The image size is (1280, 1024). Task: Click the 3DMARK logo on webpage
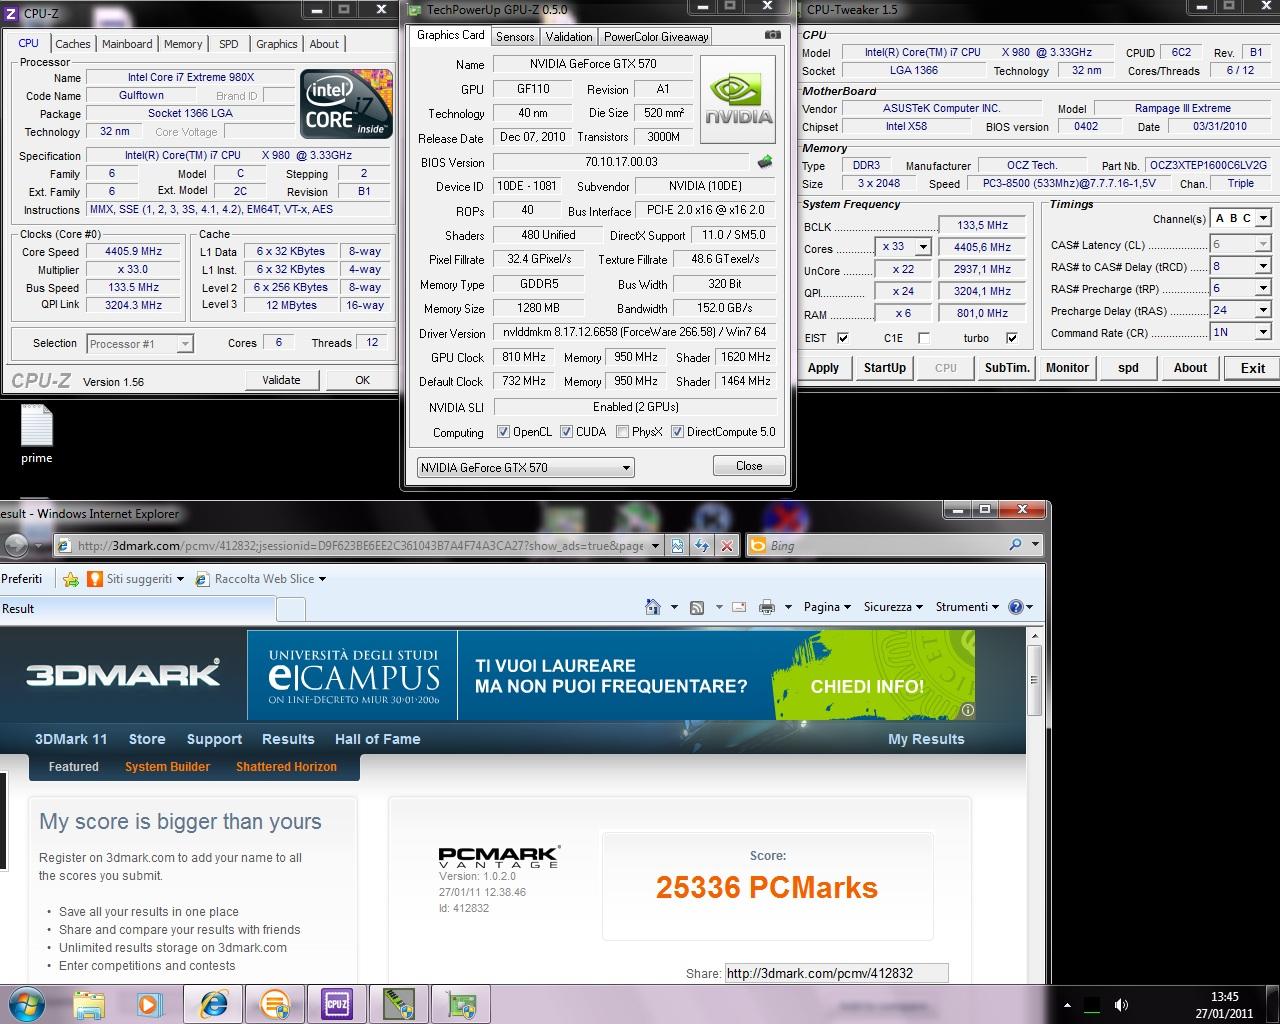(x=123, y=674)
